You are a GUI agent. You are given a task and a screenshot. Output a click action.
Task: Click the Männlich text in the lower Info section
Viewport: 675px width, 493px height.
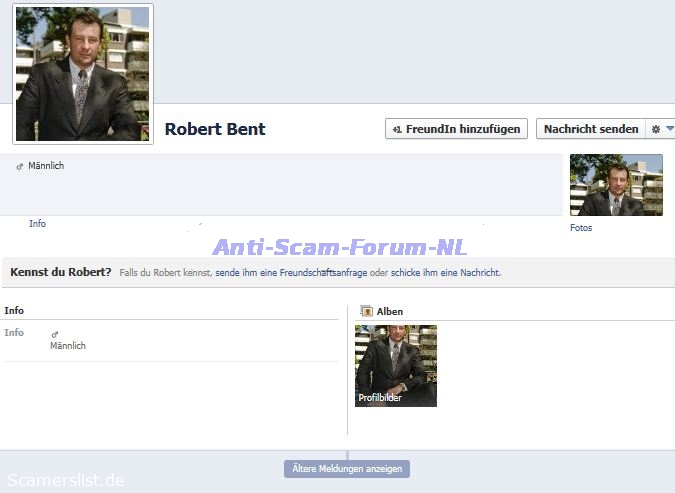tap(68, 346)
